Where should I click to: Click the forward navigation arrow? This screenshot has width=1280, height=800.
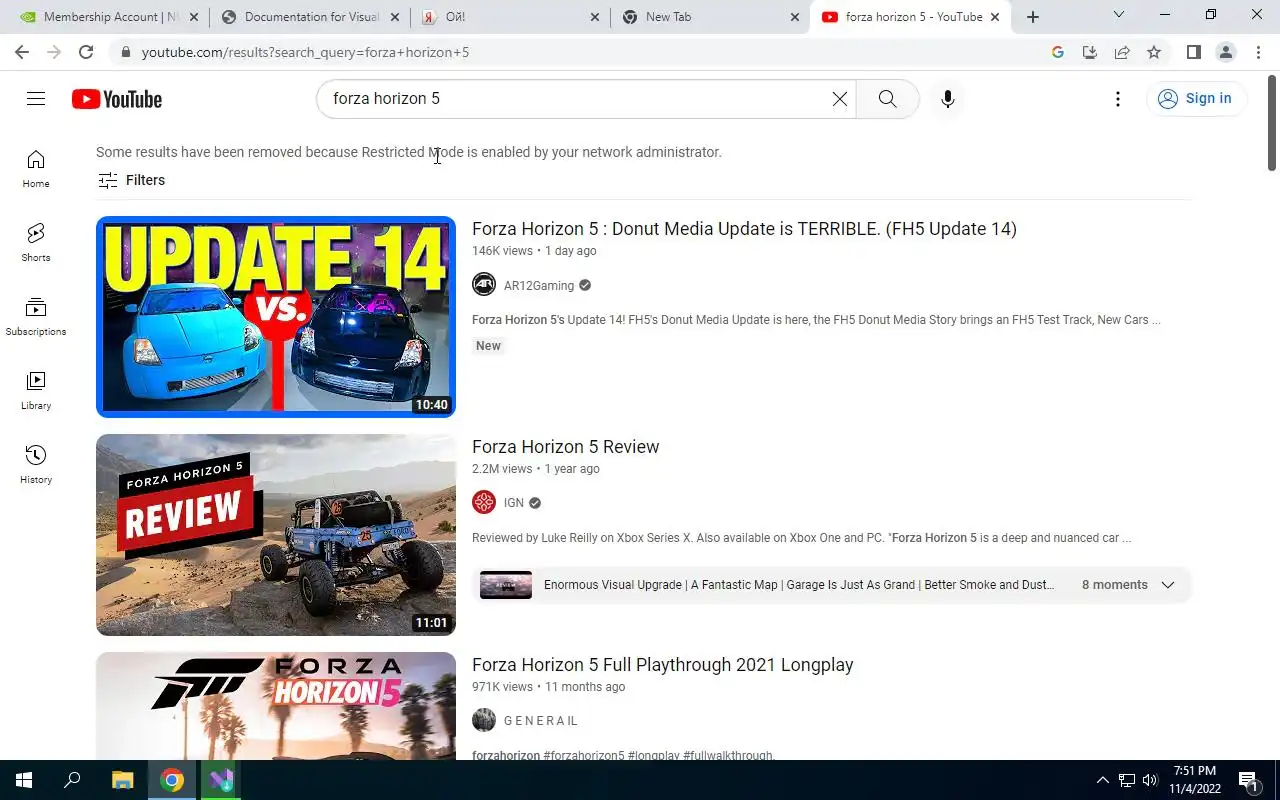[54, 52]
